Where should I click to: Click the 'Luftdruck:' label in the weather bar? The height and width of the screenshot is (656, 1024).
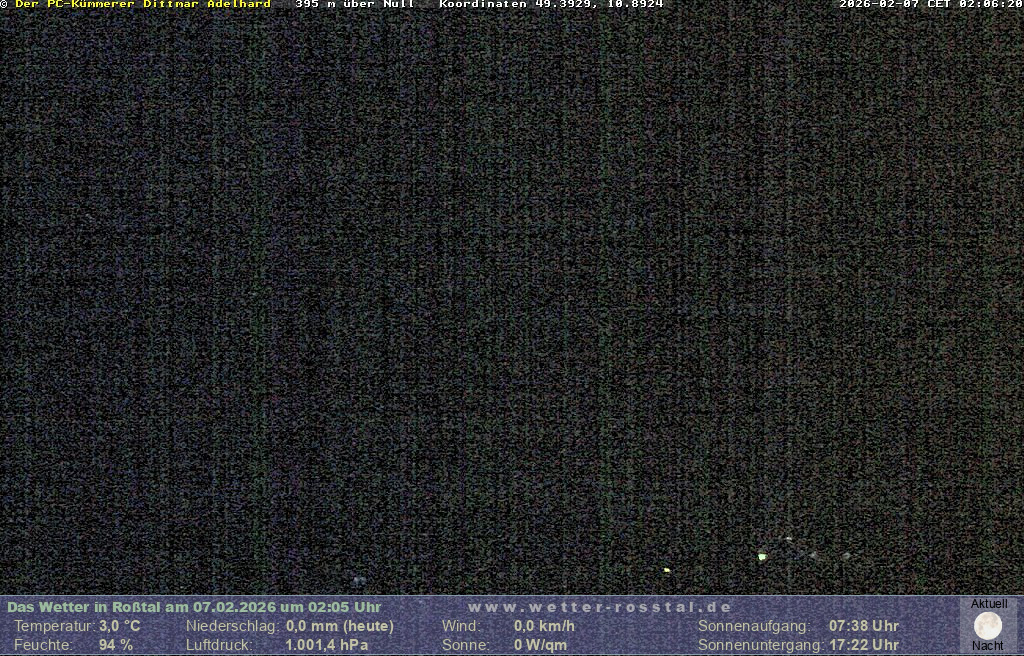pyautogui.click(x=219, y=645)
